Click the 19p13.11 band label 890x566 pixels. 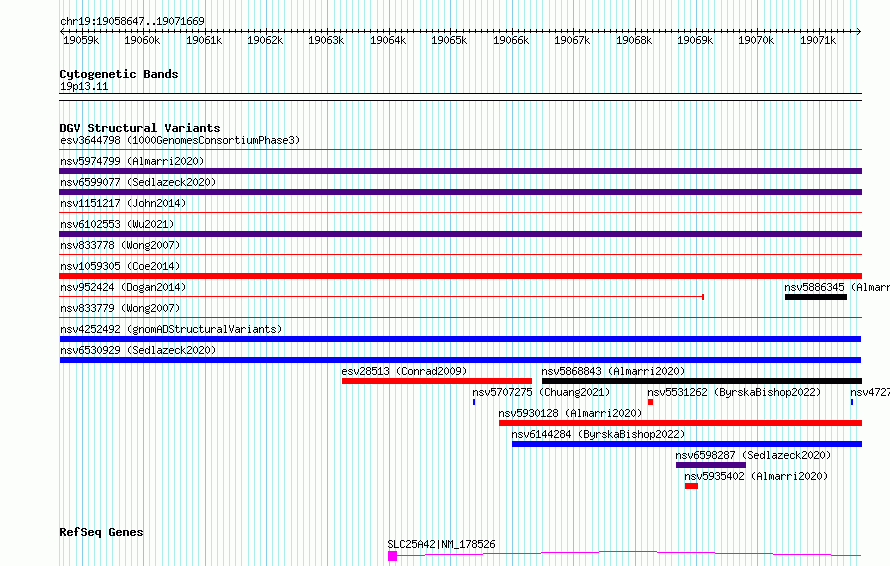coord(84,86)
